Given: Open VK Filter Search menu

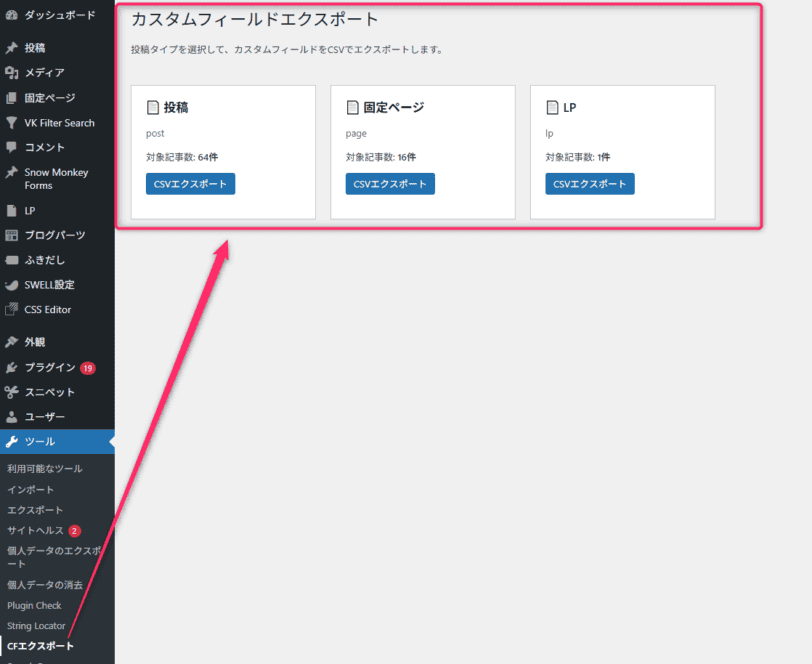Looking at the screenshot, I should [59, 123].
